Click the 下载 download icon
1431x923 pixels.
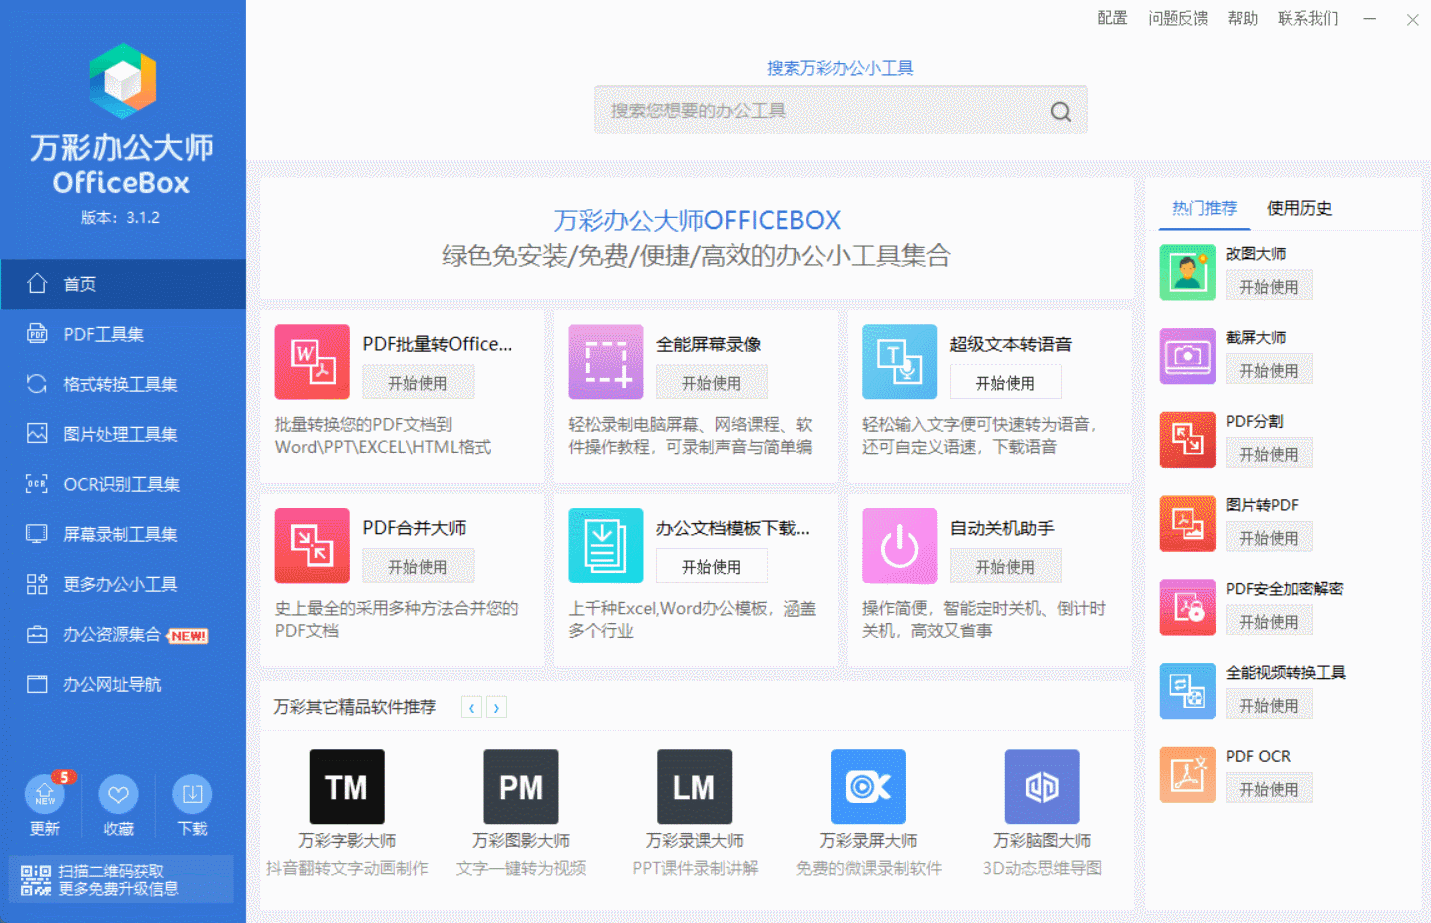click(191, 797)
